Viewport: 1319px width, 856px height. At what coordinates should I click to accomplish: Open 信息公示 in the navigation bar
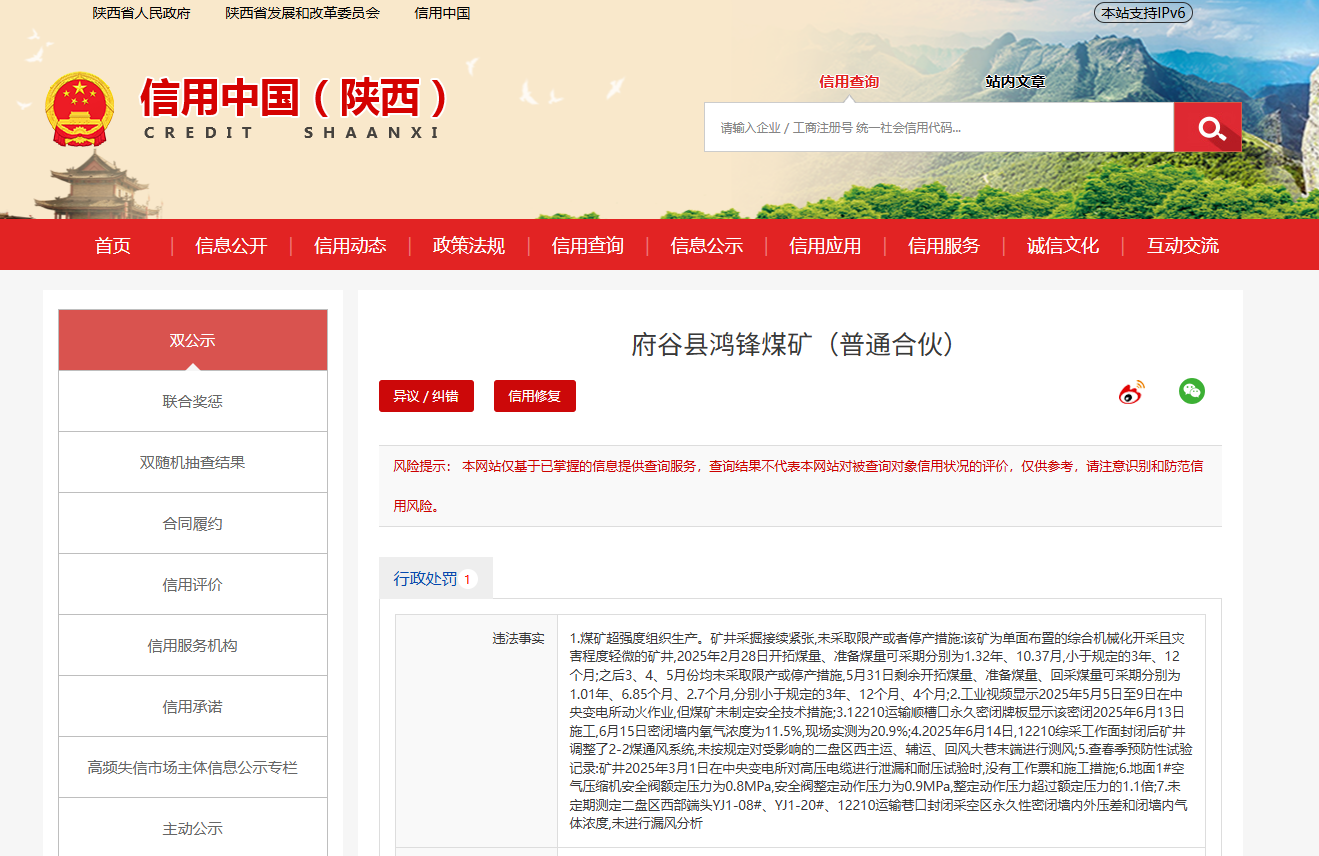point(706,246)
